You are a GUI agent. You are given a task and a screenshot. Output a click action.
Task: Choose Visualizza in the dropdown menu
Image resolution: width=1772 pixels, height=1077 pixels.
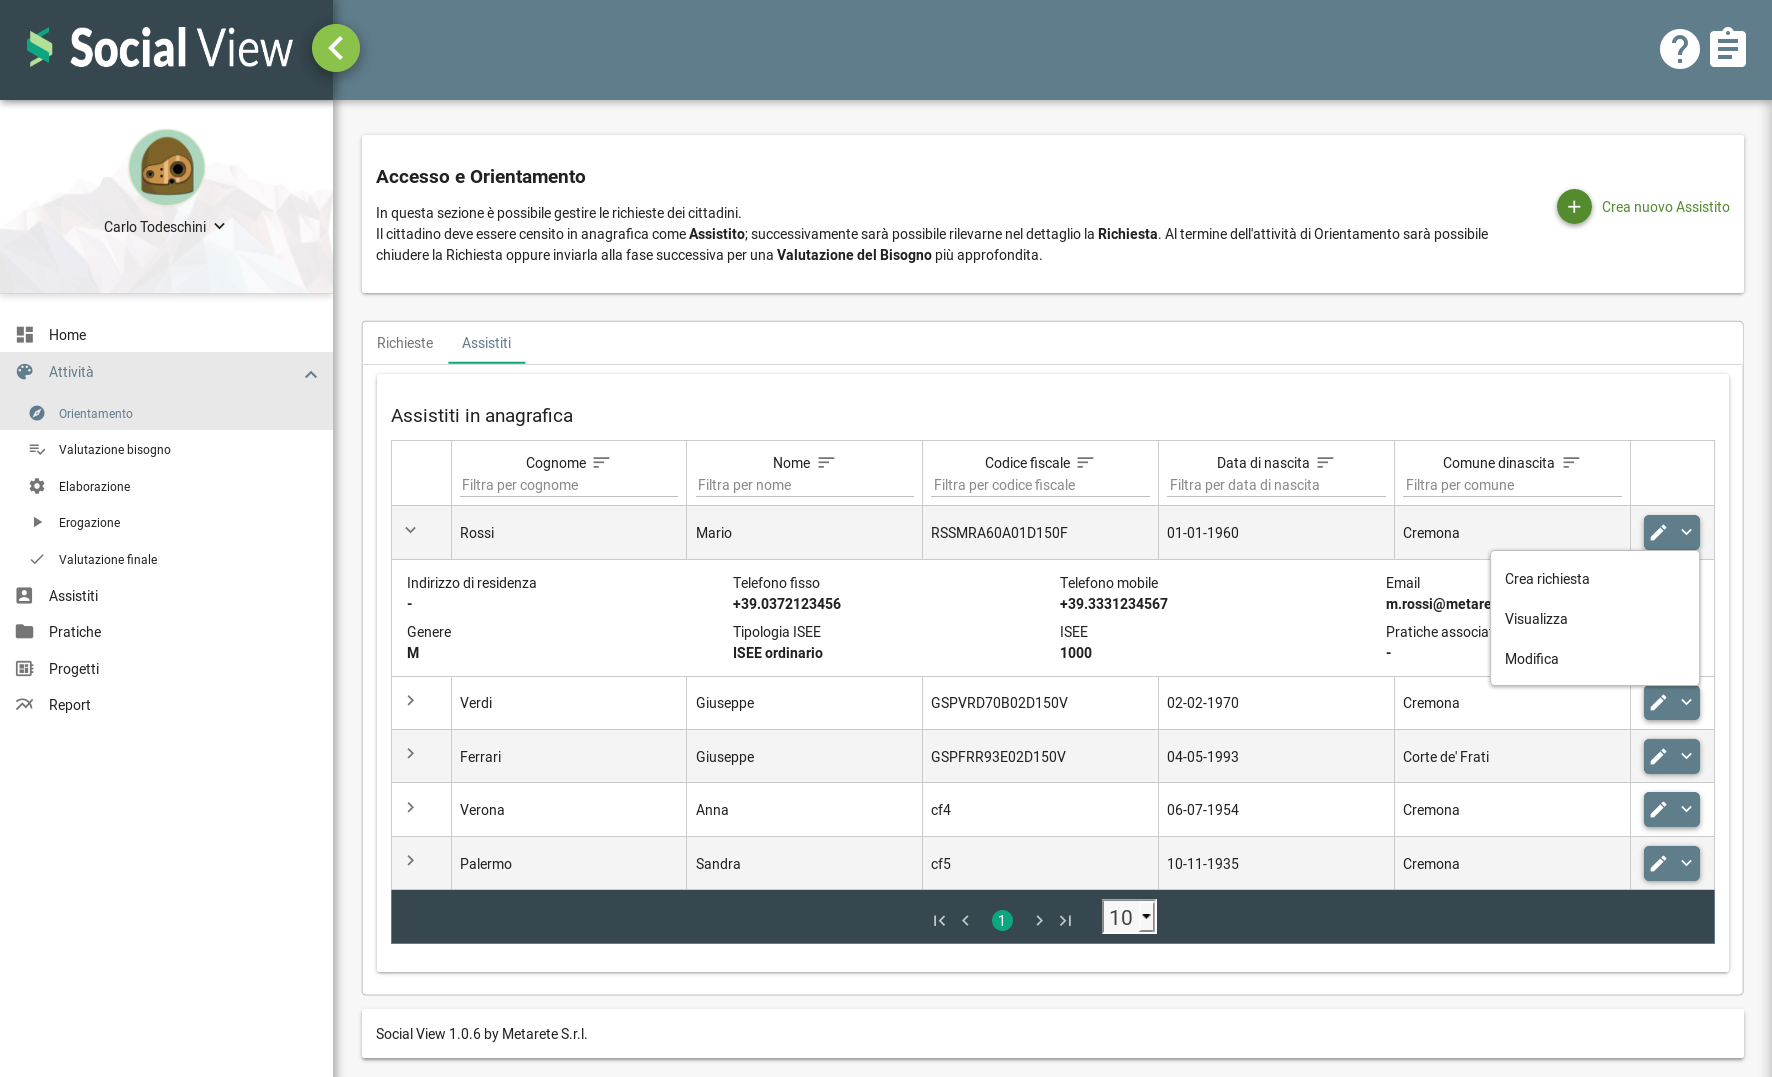point(1536,619)
